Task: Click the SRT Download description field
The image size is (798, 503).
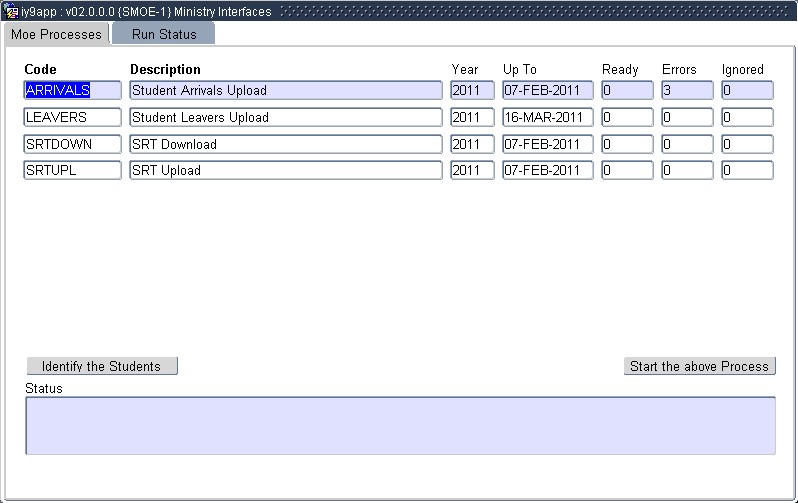Action: pos(286,144)
